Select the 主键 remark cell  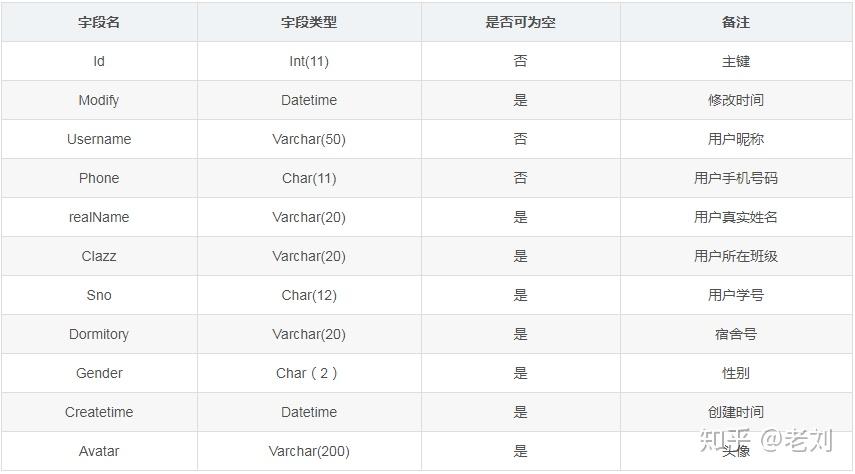(736, 61)
